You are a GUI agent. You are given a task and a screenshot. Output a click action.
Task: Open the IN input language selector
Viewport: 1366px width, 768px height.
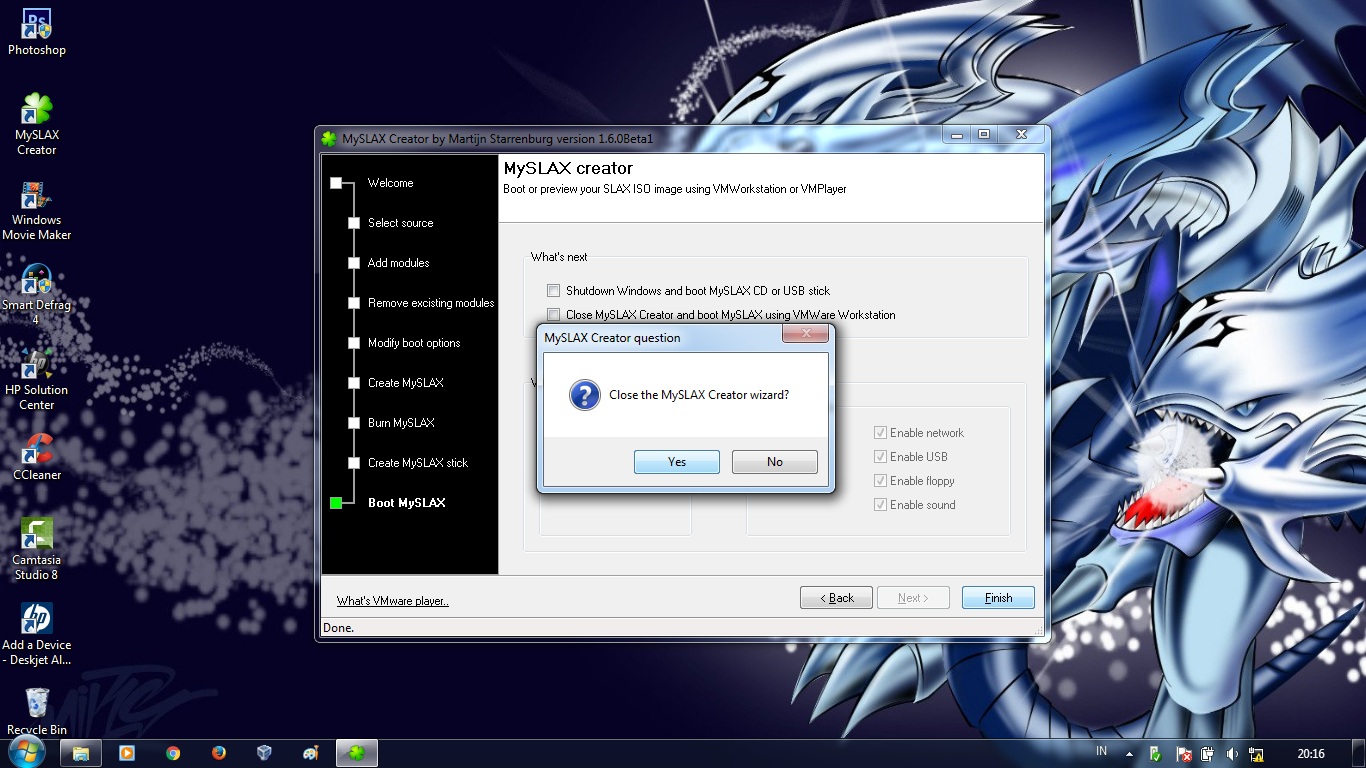click(x=1101, y=751)
